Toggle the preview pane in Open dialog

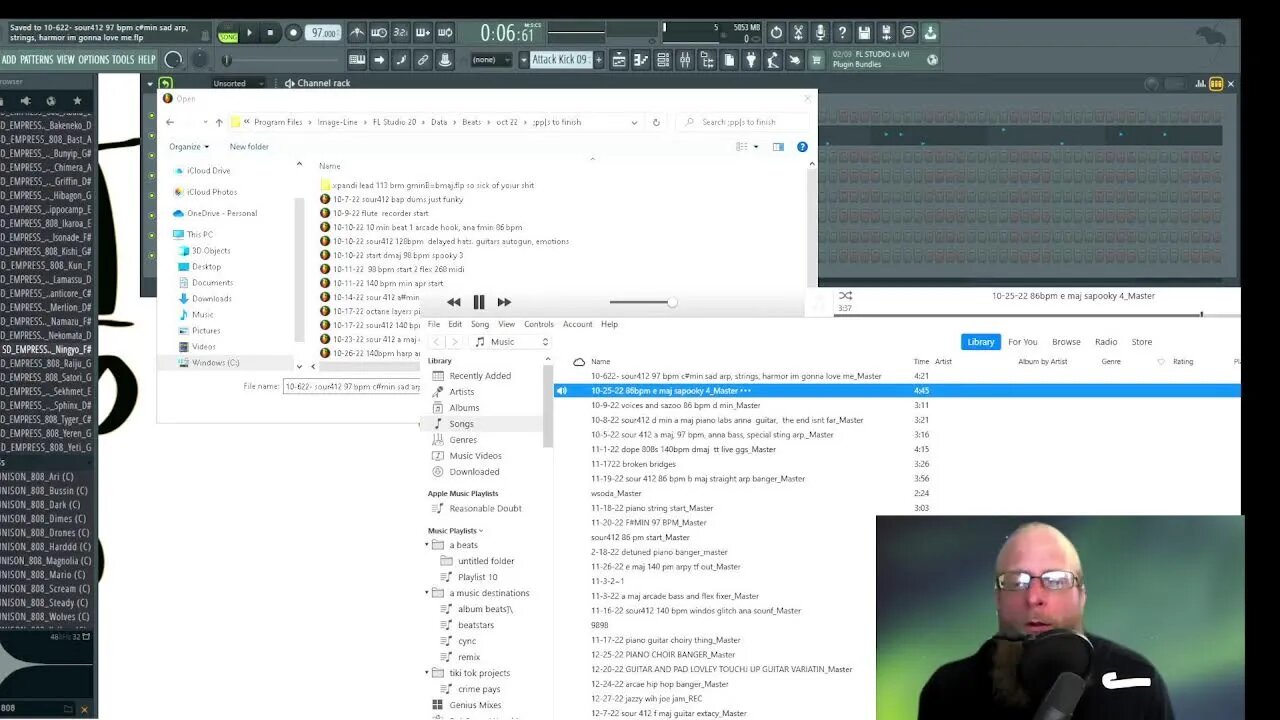778,147
